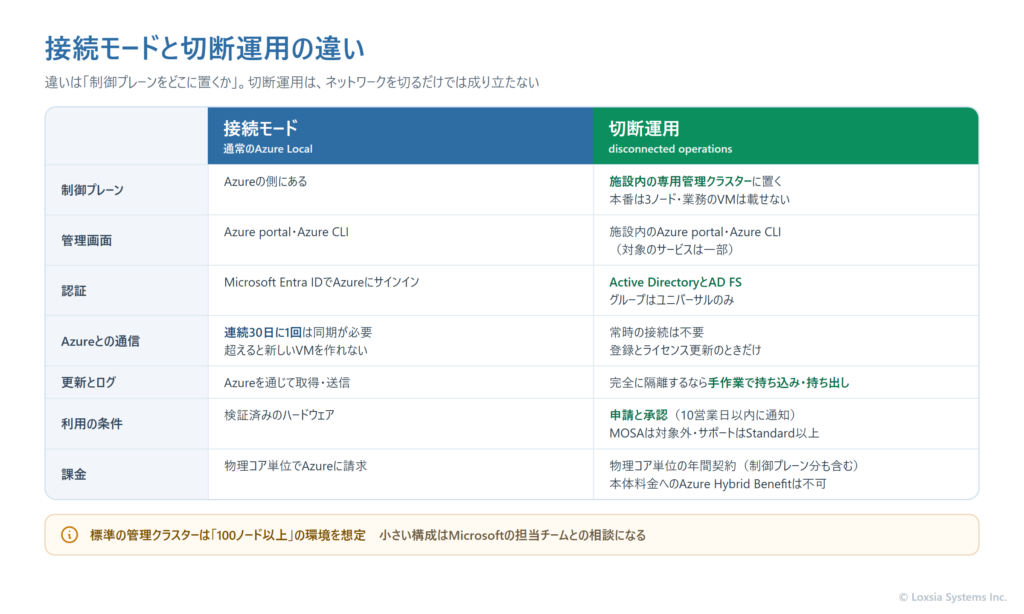Select the 管理画面 row label

click(x=86, y=240)
